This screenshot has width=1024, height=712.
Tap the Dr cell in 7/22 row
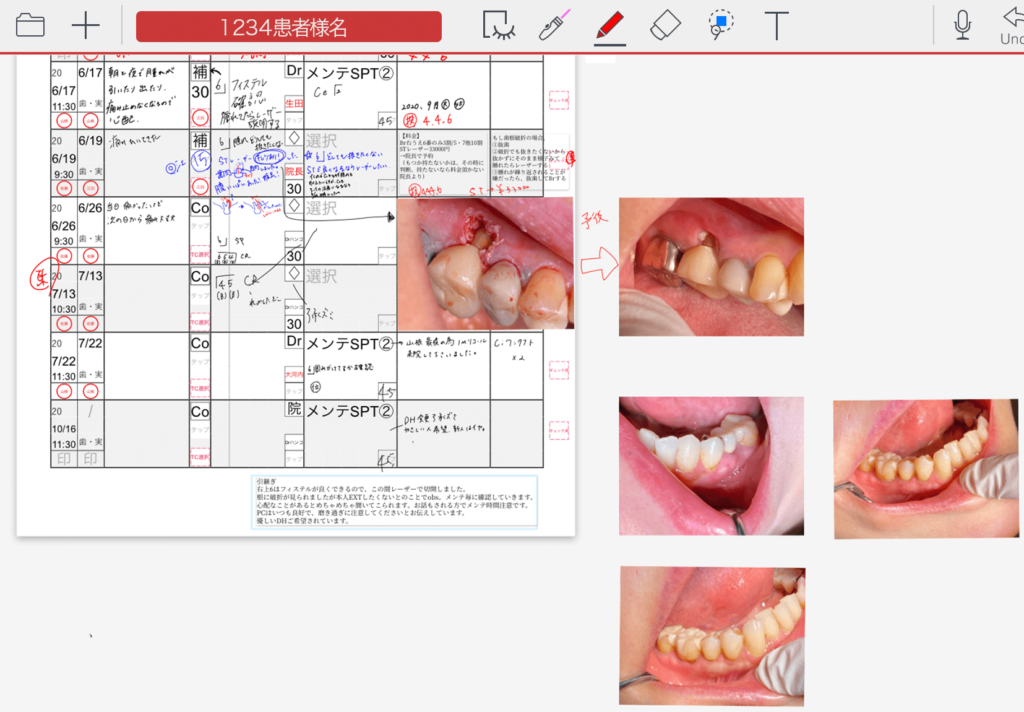(294, 341)
